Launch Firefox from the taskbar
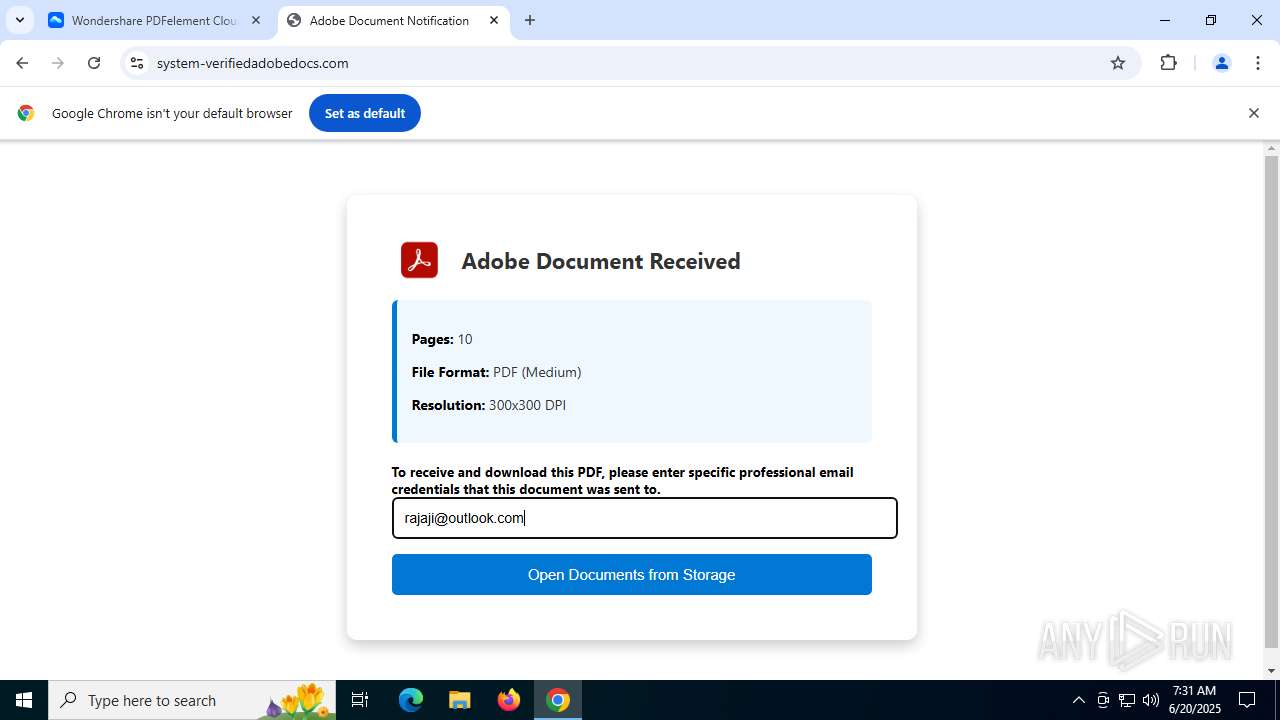Screen dimensions: 1280x720 coord(509,700)
